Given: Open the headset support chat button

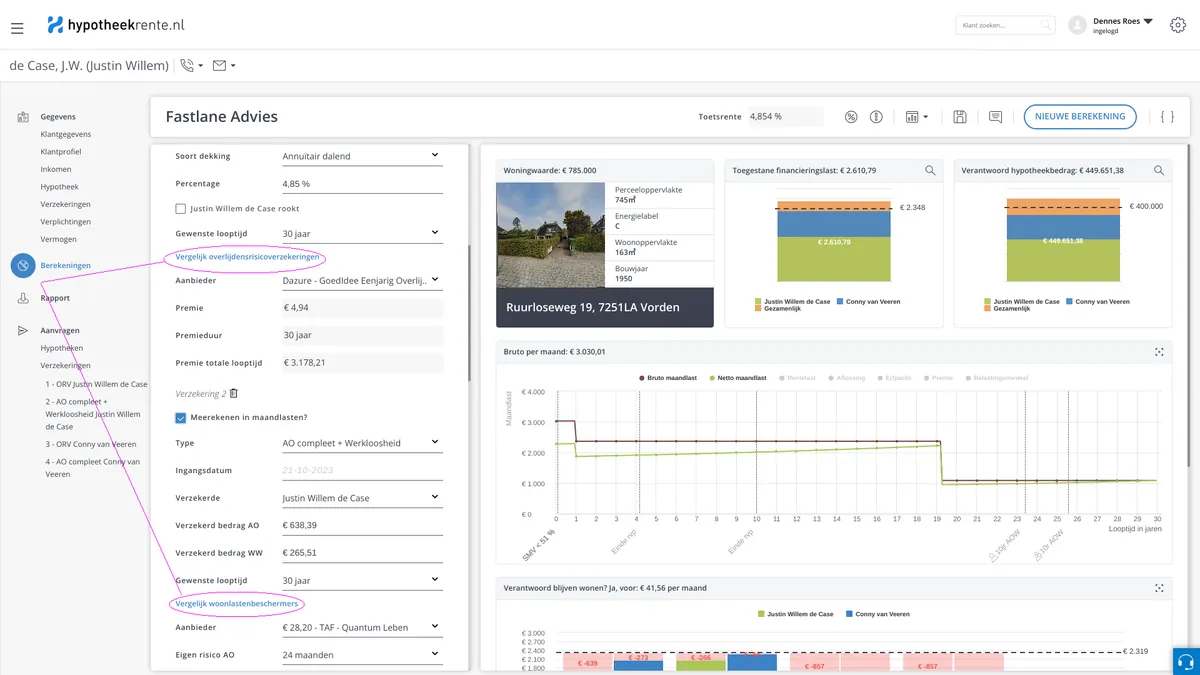Looking at the screenshot, I should pyautogui.click(x=1184, y=662).
